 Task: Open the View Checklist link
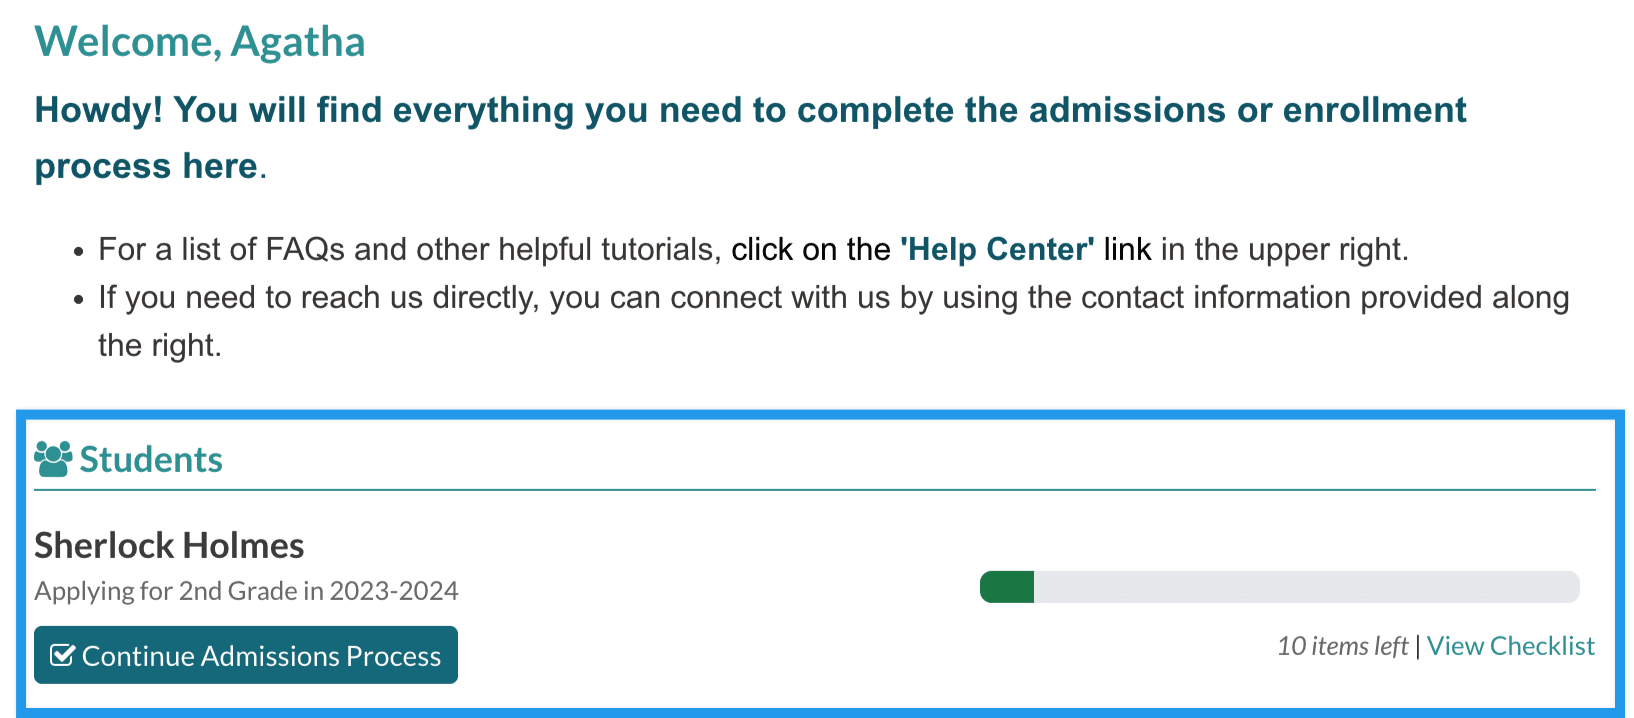(1510, 646)
